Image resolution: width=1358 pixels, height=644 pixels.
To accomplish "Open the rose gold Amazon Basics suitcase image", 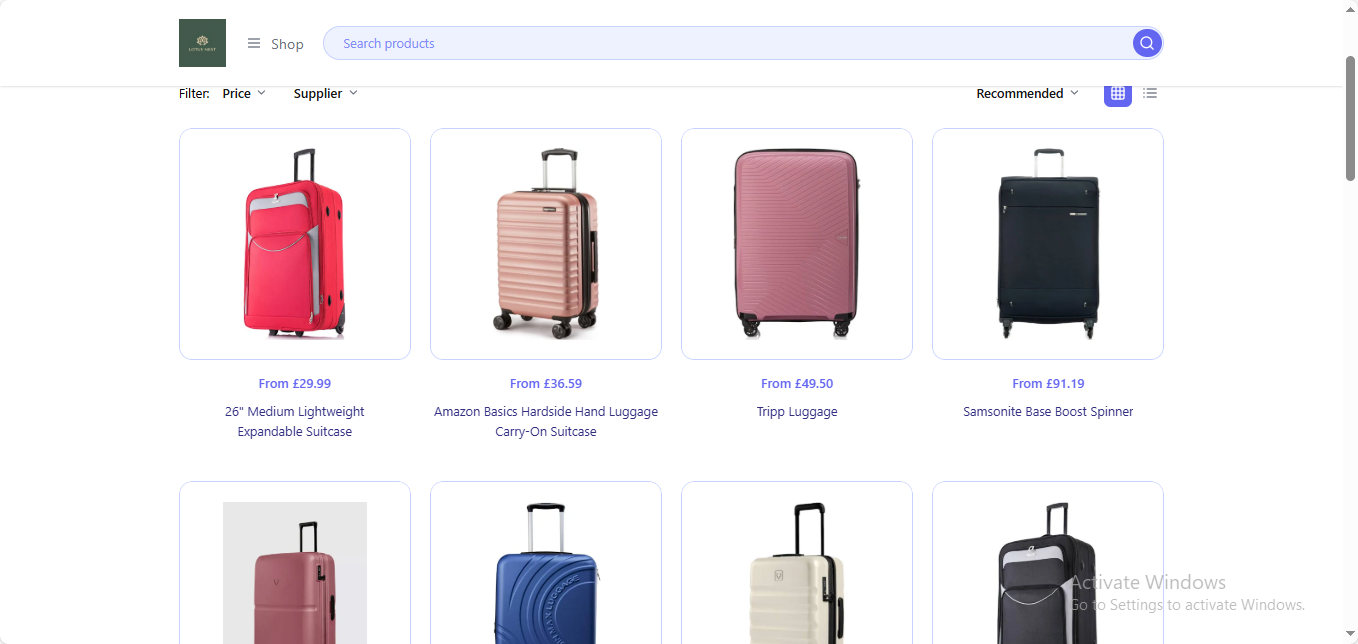I will point(546,244).
